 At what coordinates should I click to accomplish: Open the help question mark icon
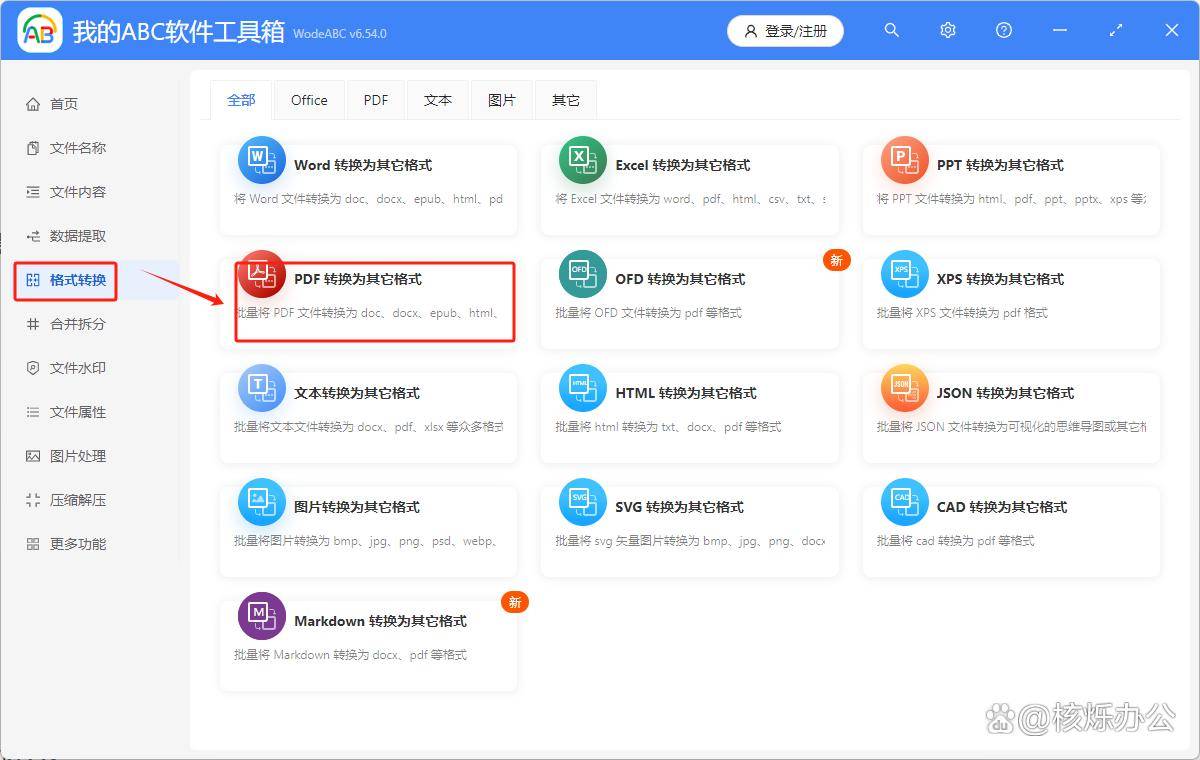click(1004, 31)
